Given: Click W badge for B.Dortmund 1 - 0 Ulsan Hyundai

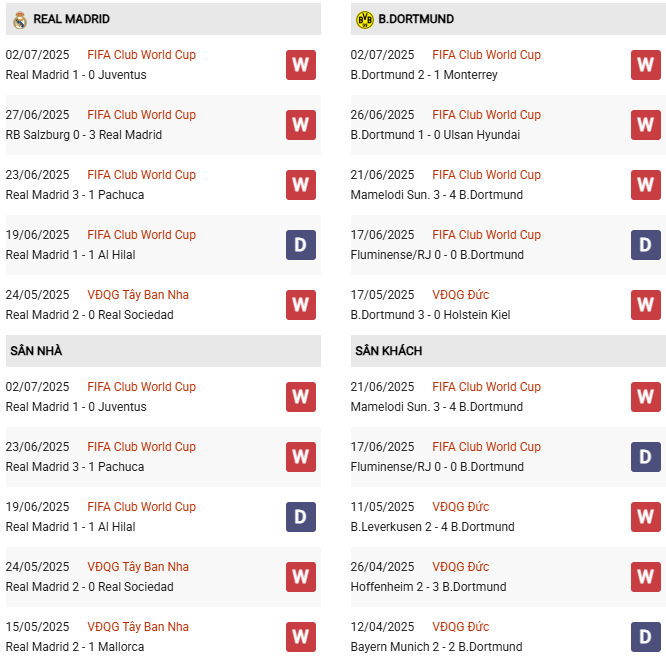Looking at the screenshot, I should click(x=645, y=125).
